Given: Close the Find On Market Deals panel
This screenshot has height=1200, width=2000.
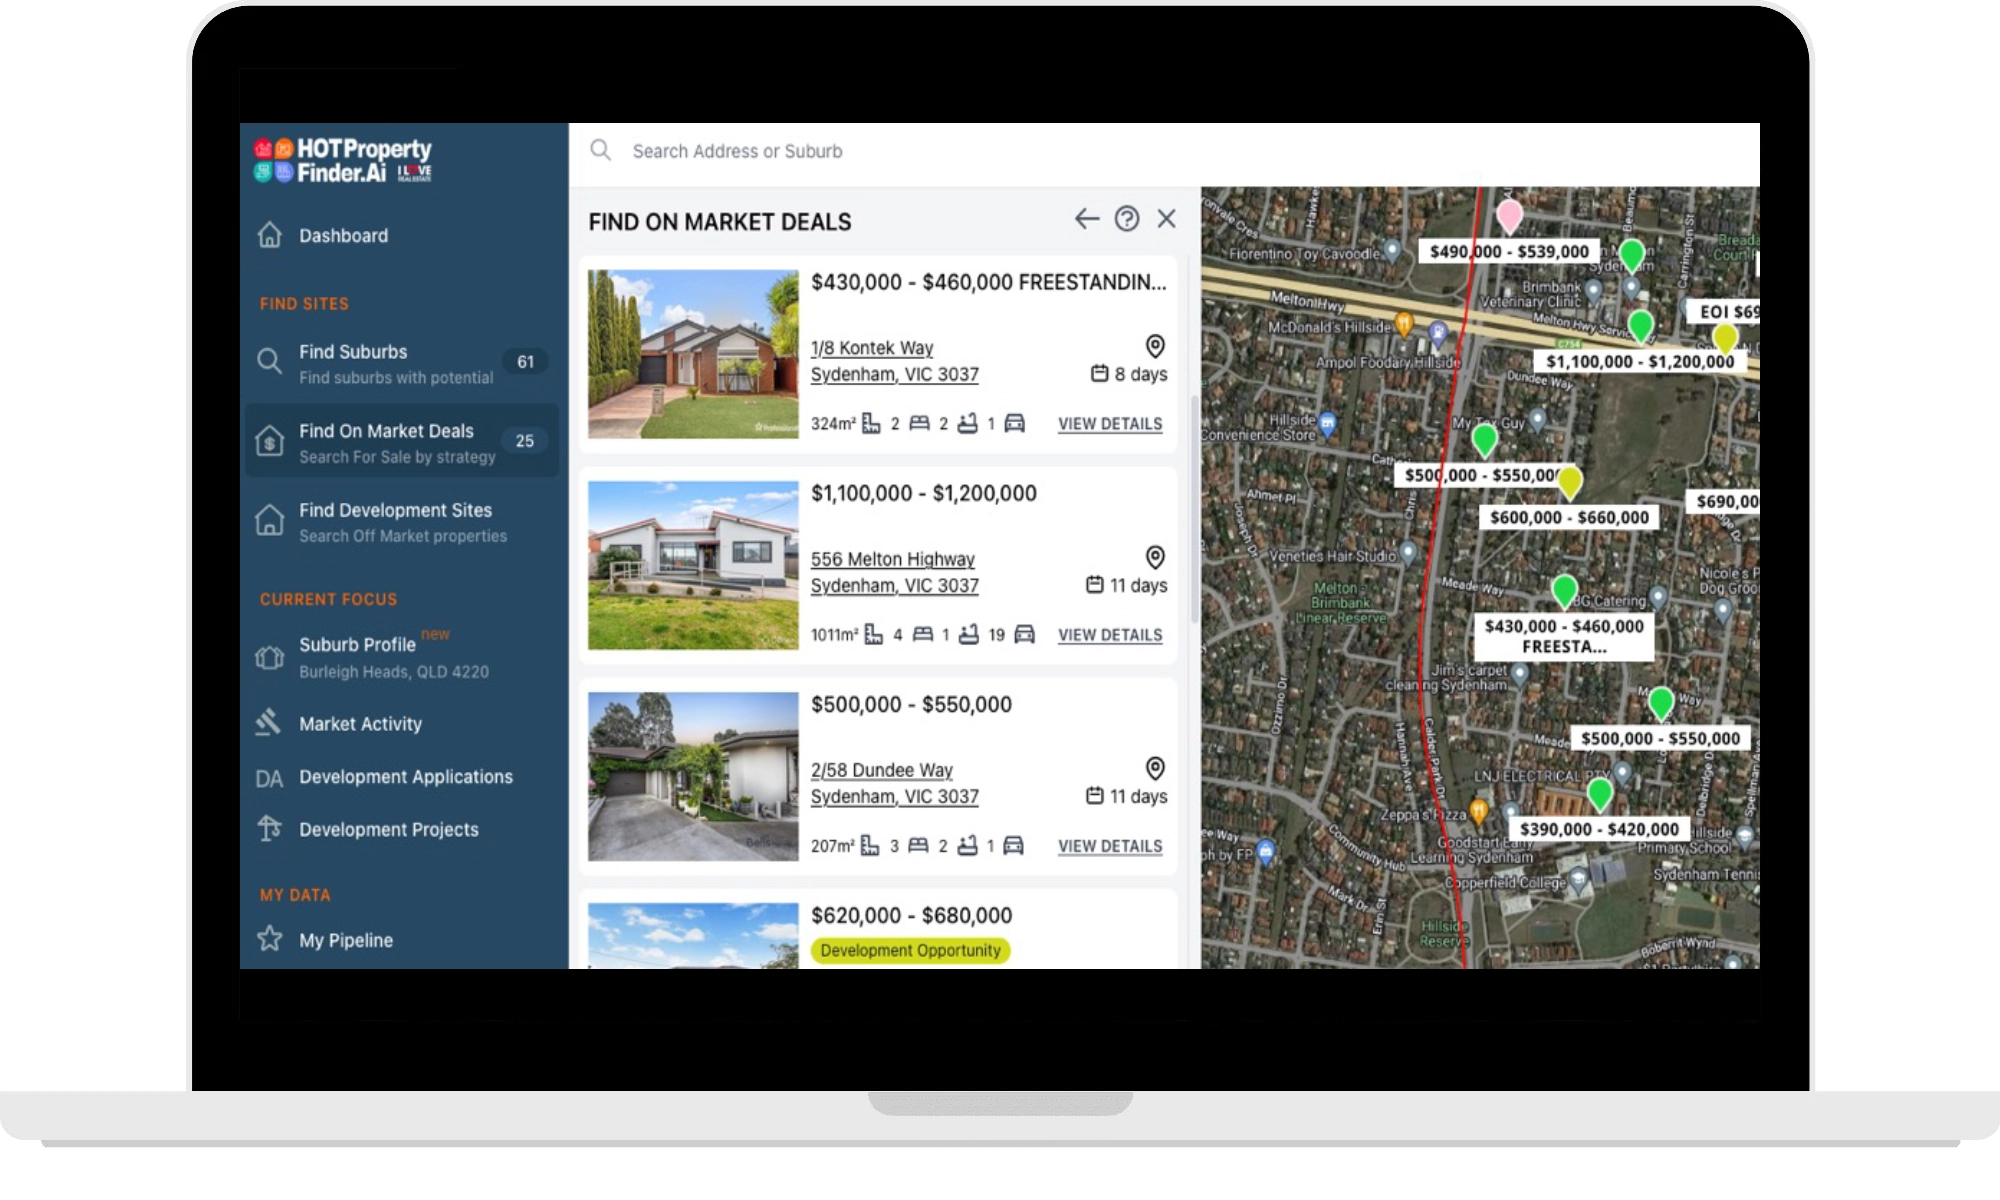Looking at the screenshot, I should [1166, 219].
